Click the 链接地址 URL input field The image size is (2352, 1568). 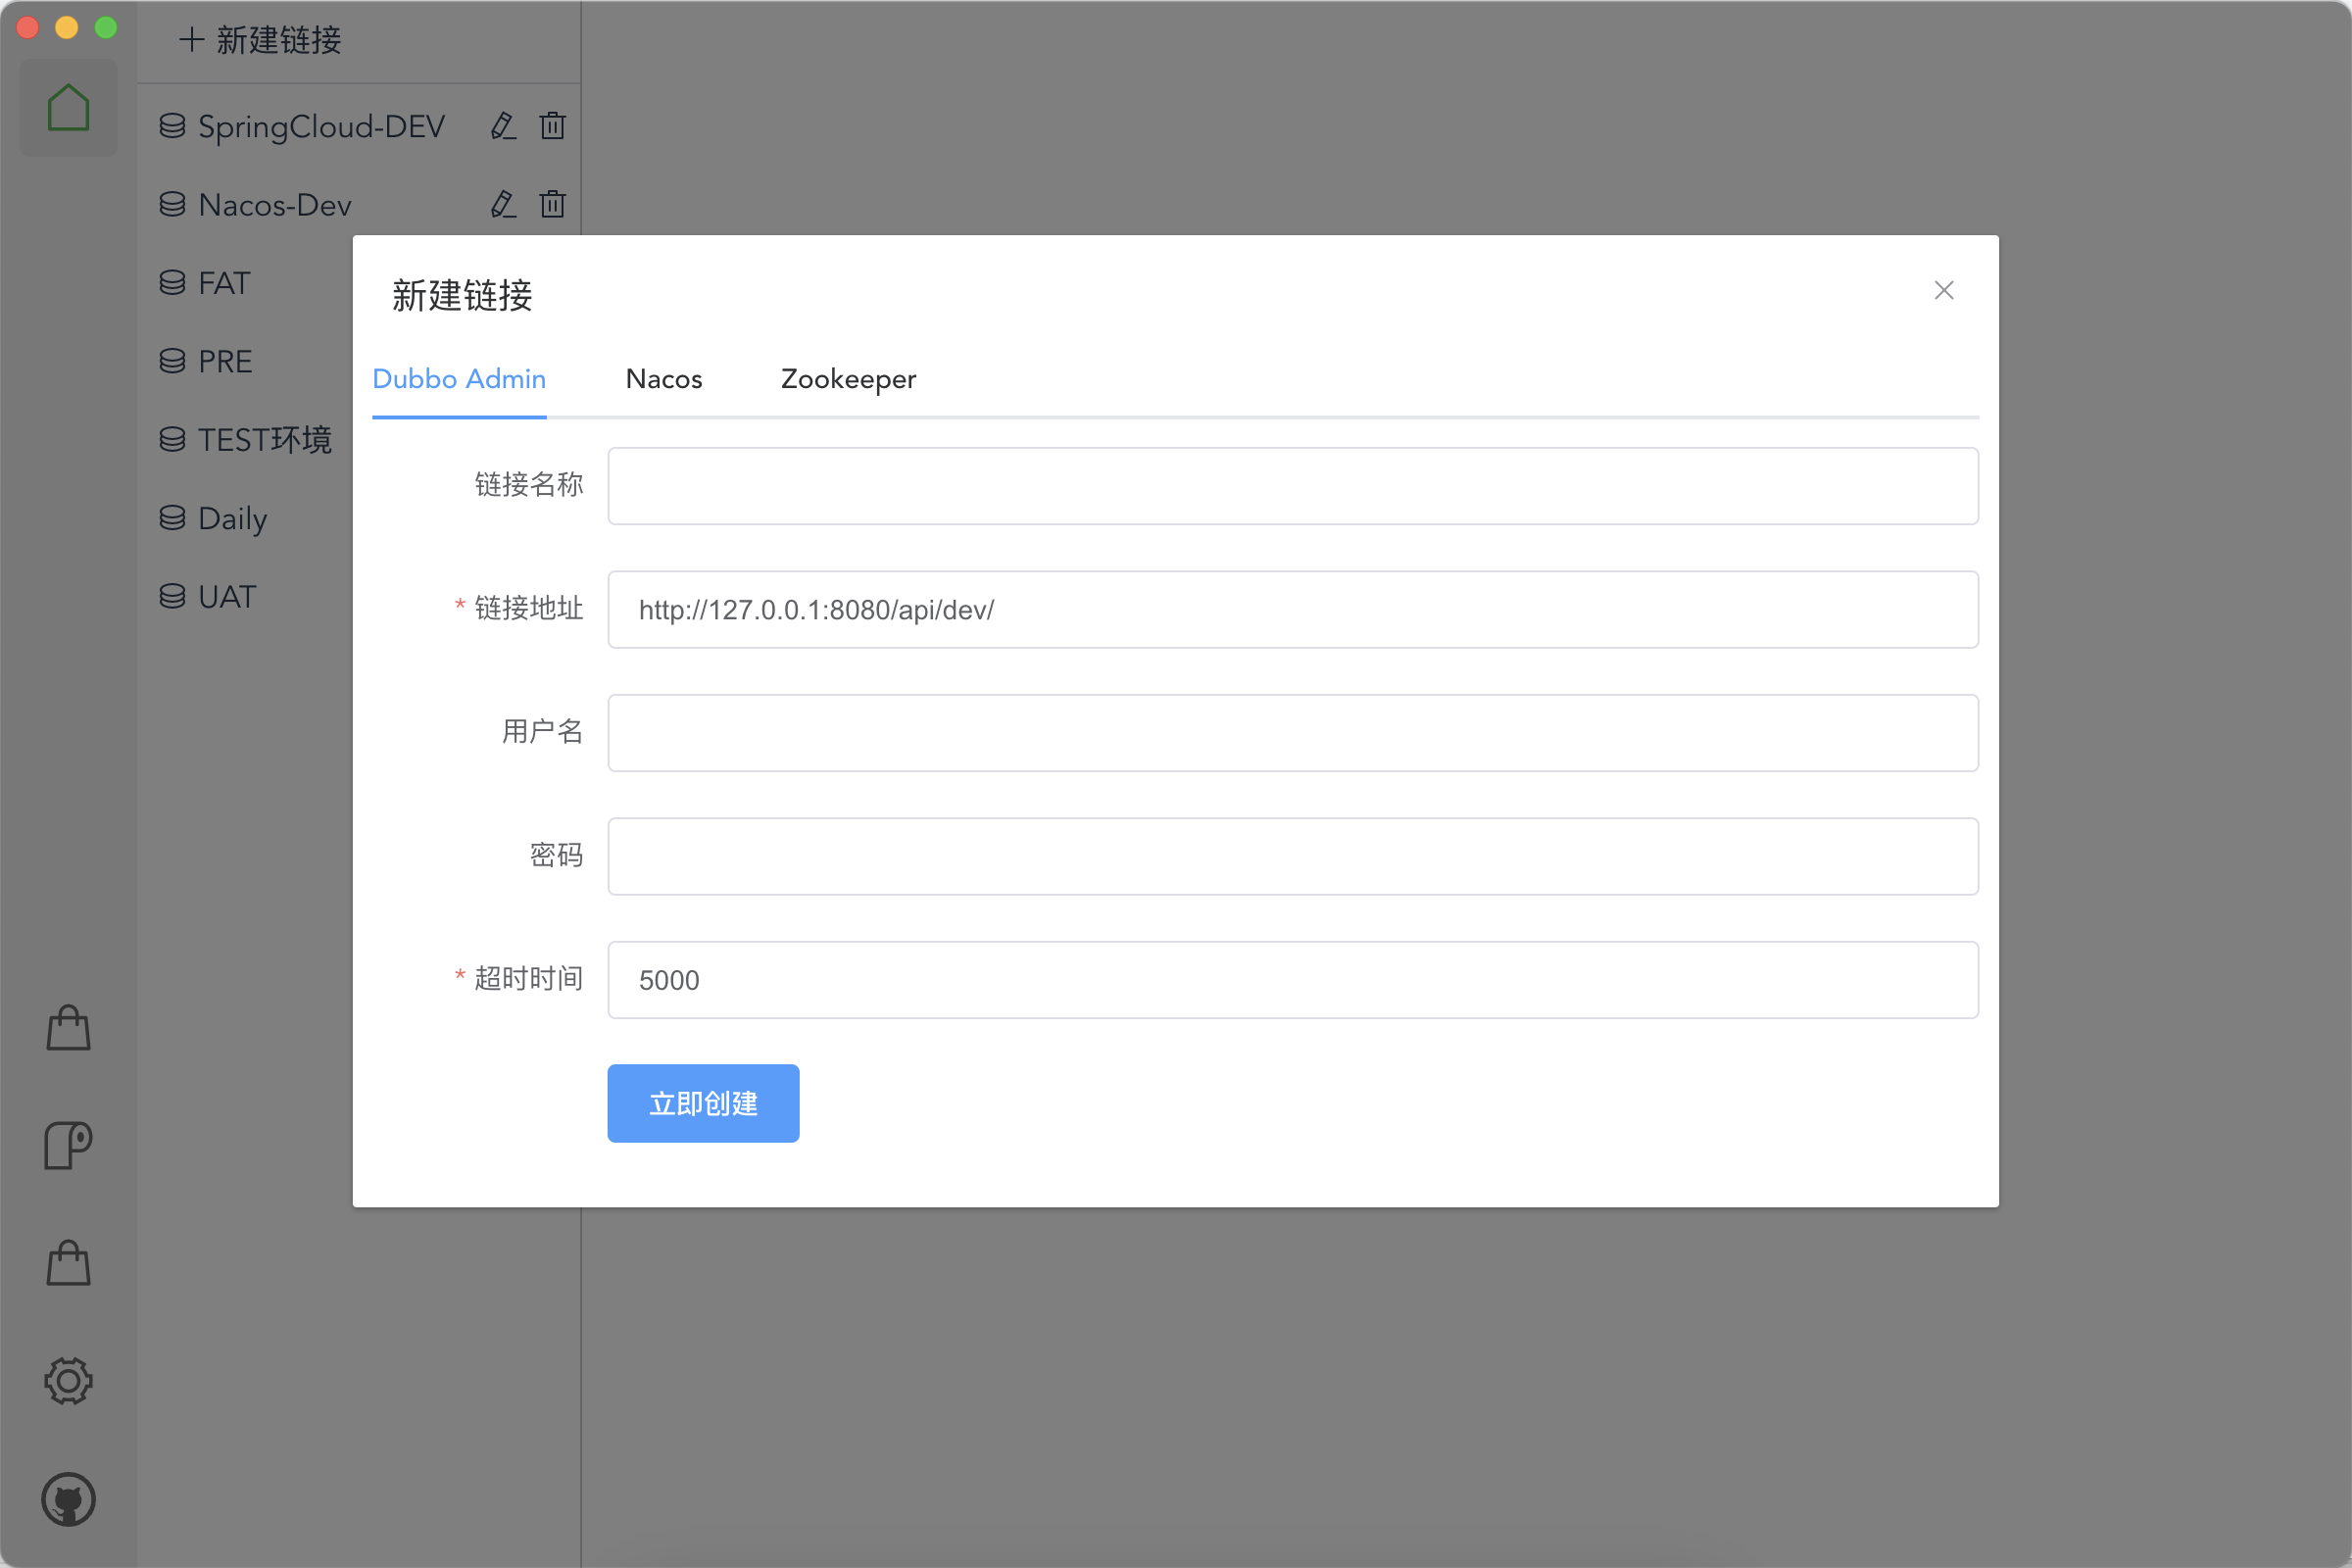[1292, 610]
